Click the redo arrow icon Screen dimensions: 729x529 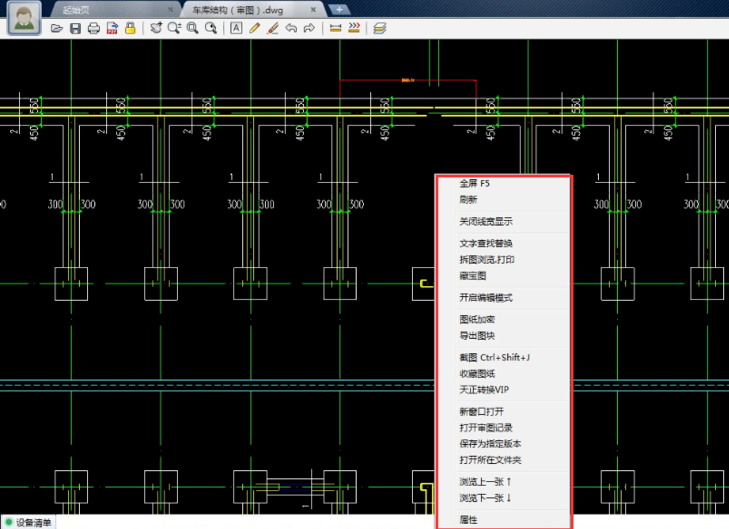(309, 28)
